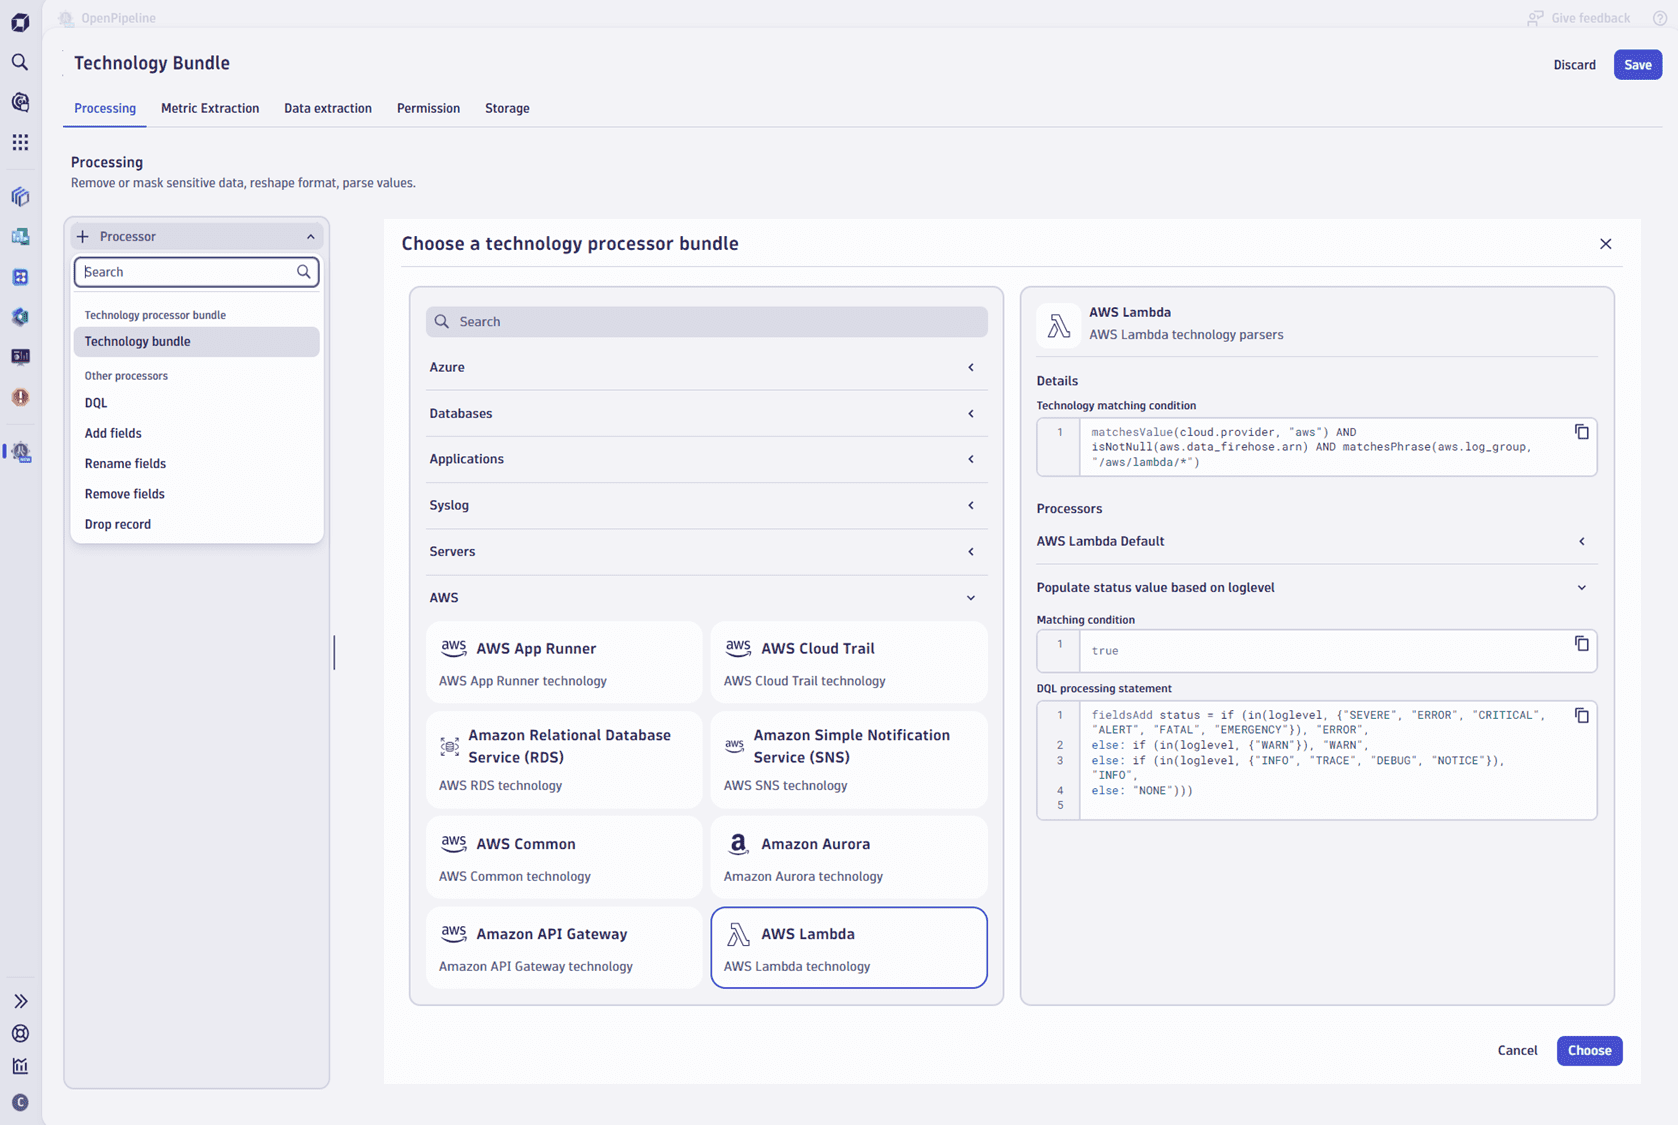Select the Amazon SNS technology card
1678x1125 pixels.
(x=849, y=759)
